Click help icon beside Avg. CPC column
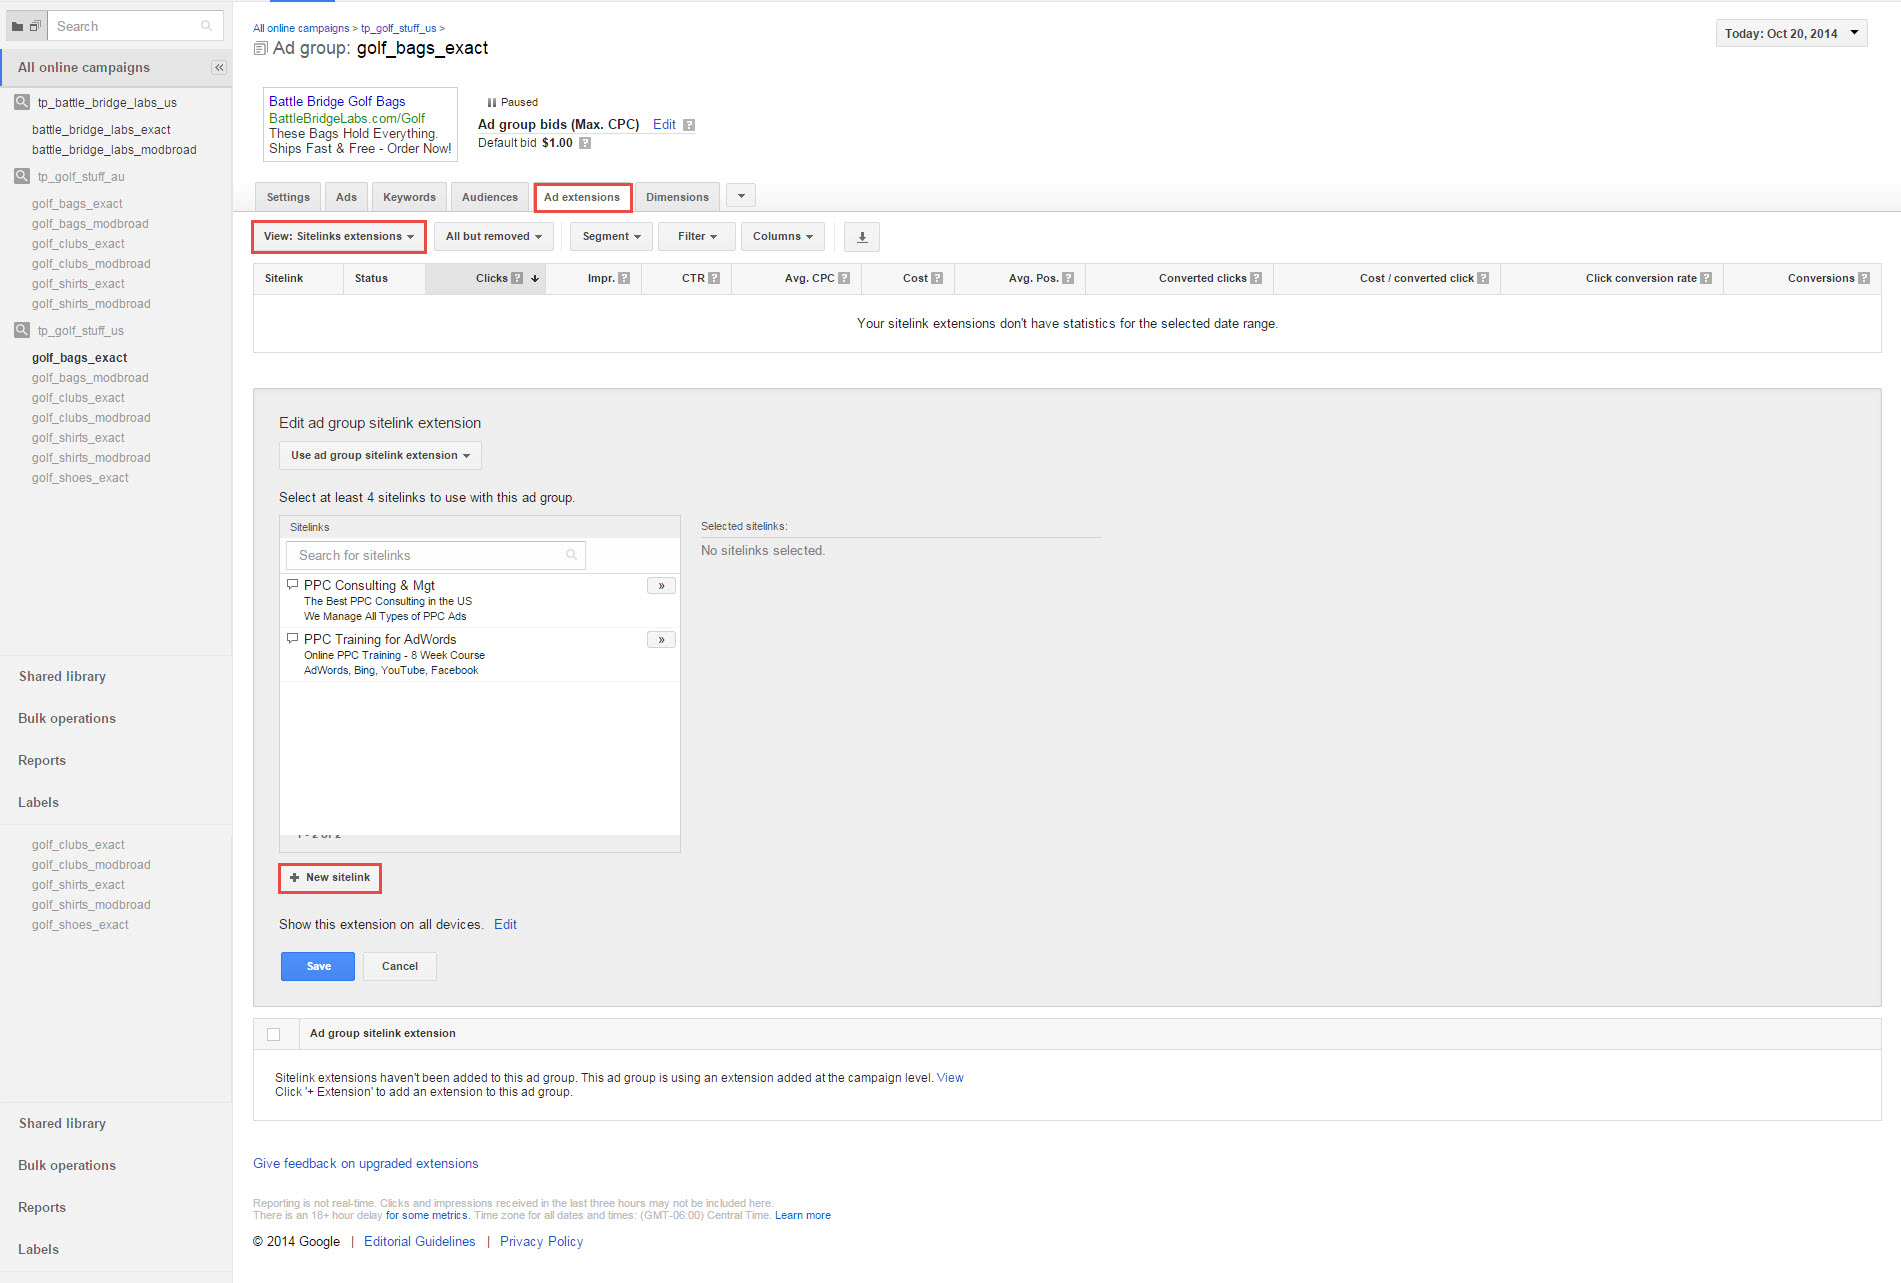 point(844,278)
